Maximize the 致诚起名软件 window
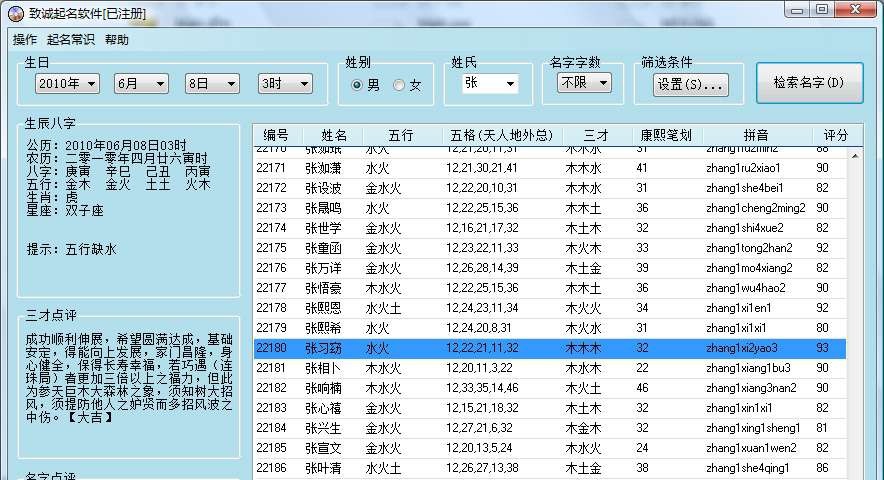 point(822,10)
